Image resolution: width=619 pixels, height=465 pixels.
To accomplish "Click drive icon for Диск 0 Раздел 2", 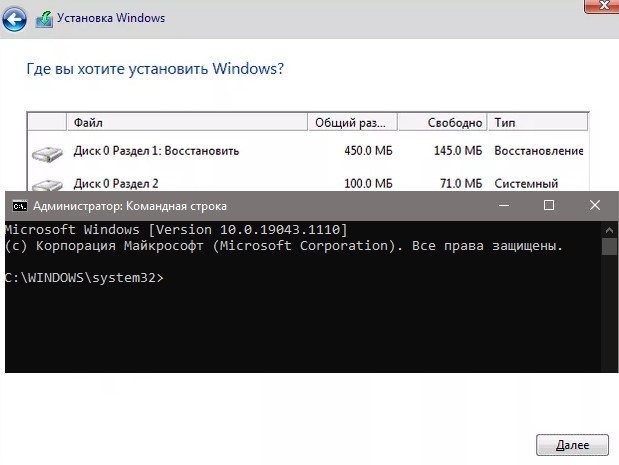I will pyautogui.click(x=47, y=185).
